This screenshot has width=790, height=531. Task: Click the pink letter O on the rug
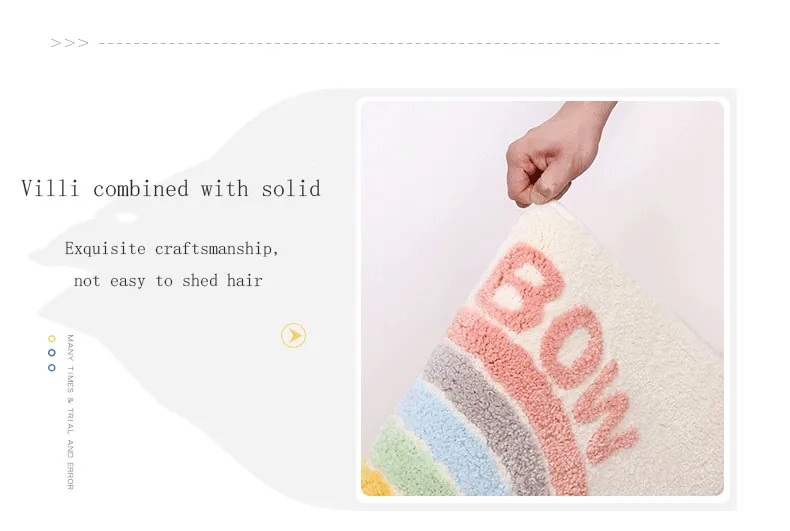click(x=573, y=347)
